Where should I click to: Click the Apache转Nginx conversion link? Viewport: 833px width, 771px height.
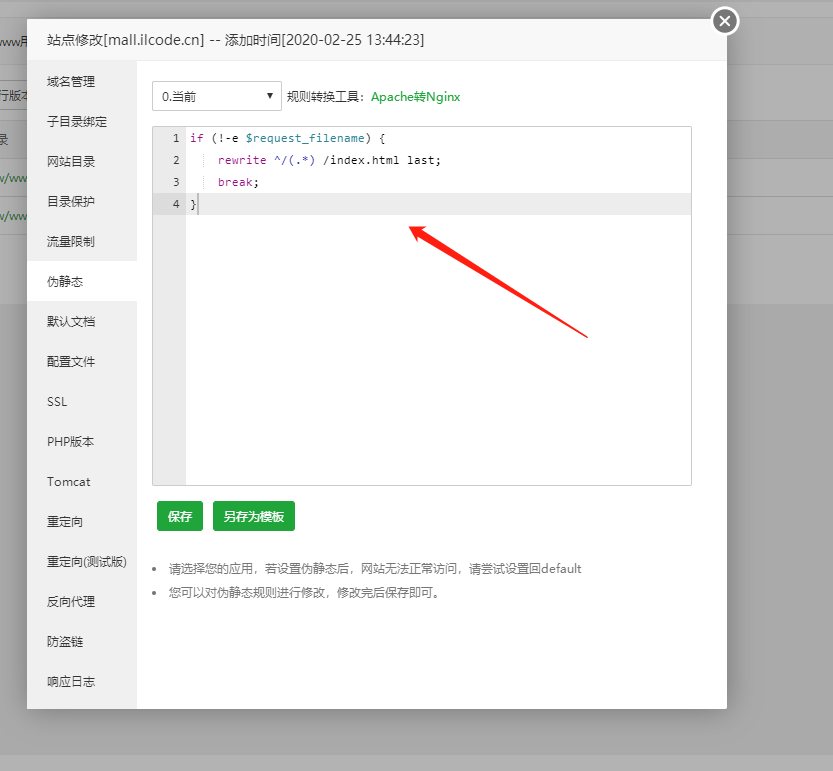pos(415,97)
